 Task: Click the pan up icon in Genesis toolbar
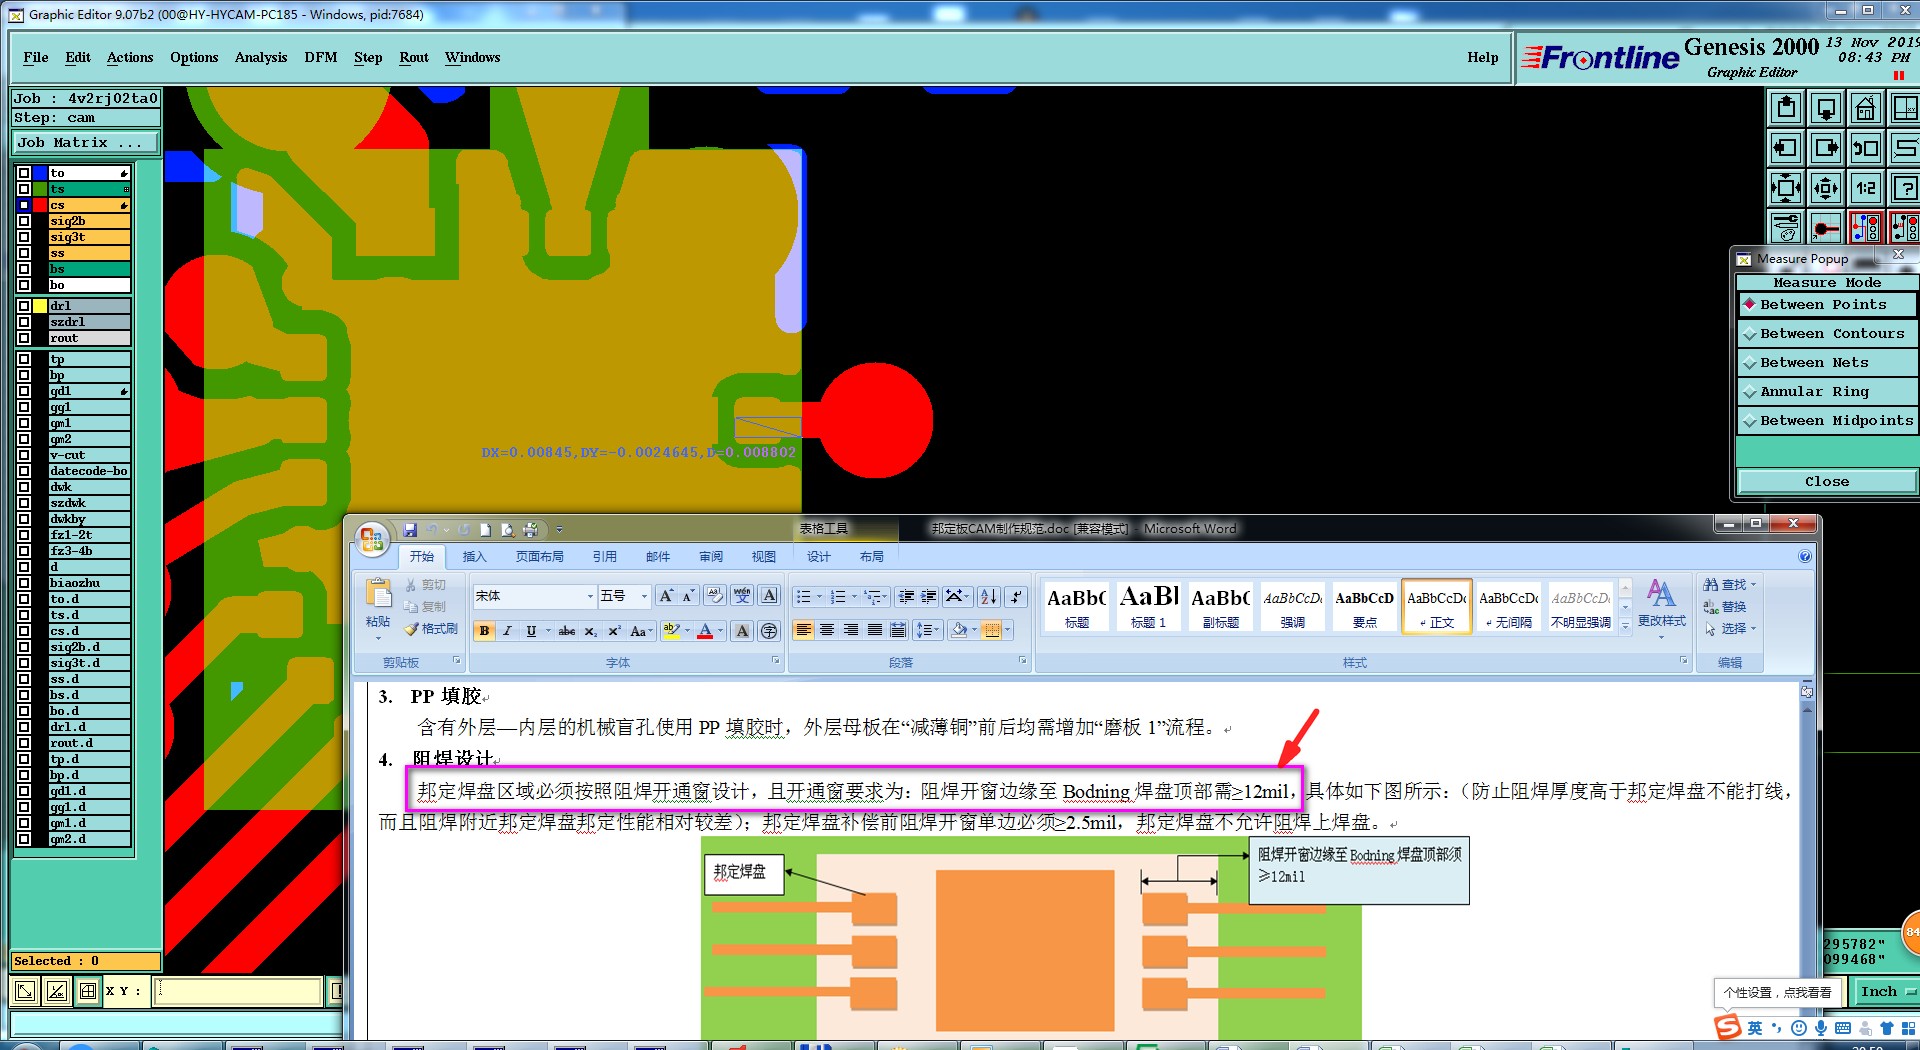1786,108
